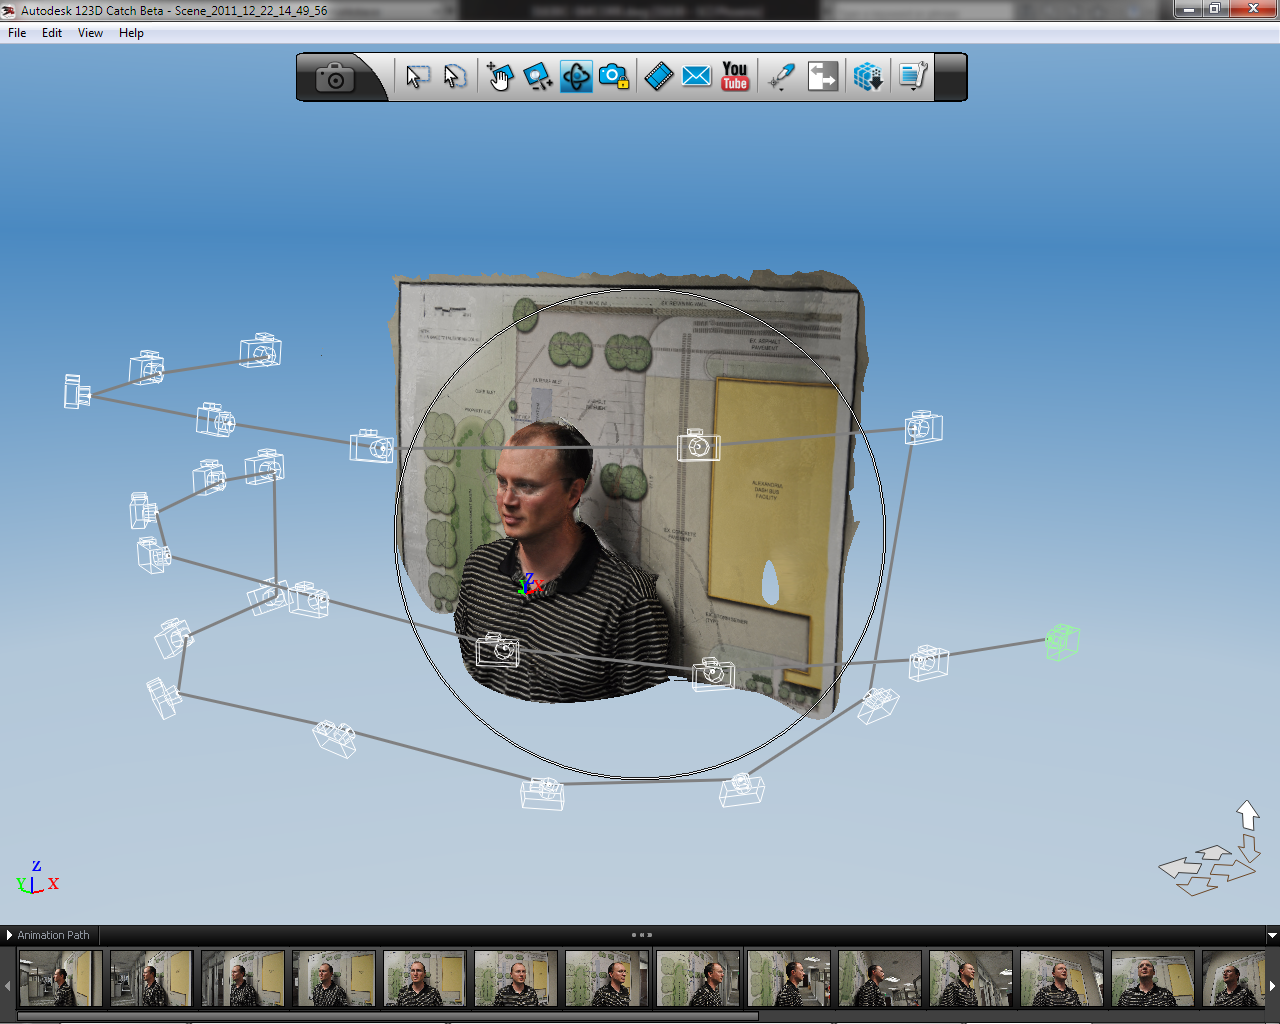Select the last partially visible filmstrip thumbnail
The height and width of the screenshot is (1024, 1280).
[1233, 978]
